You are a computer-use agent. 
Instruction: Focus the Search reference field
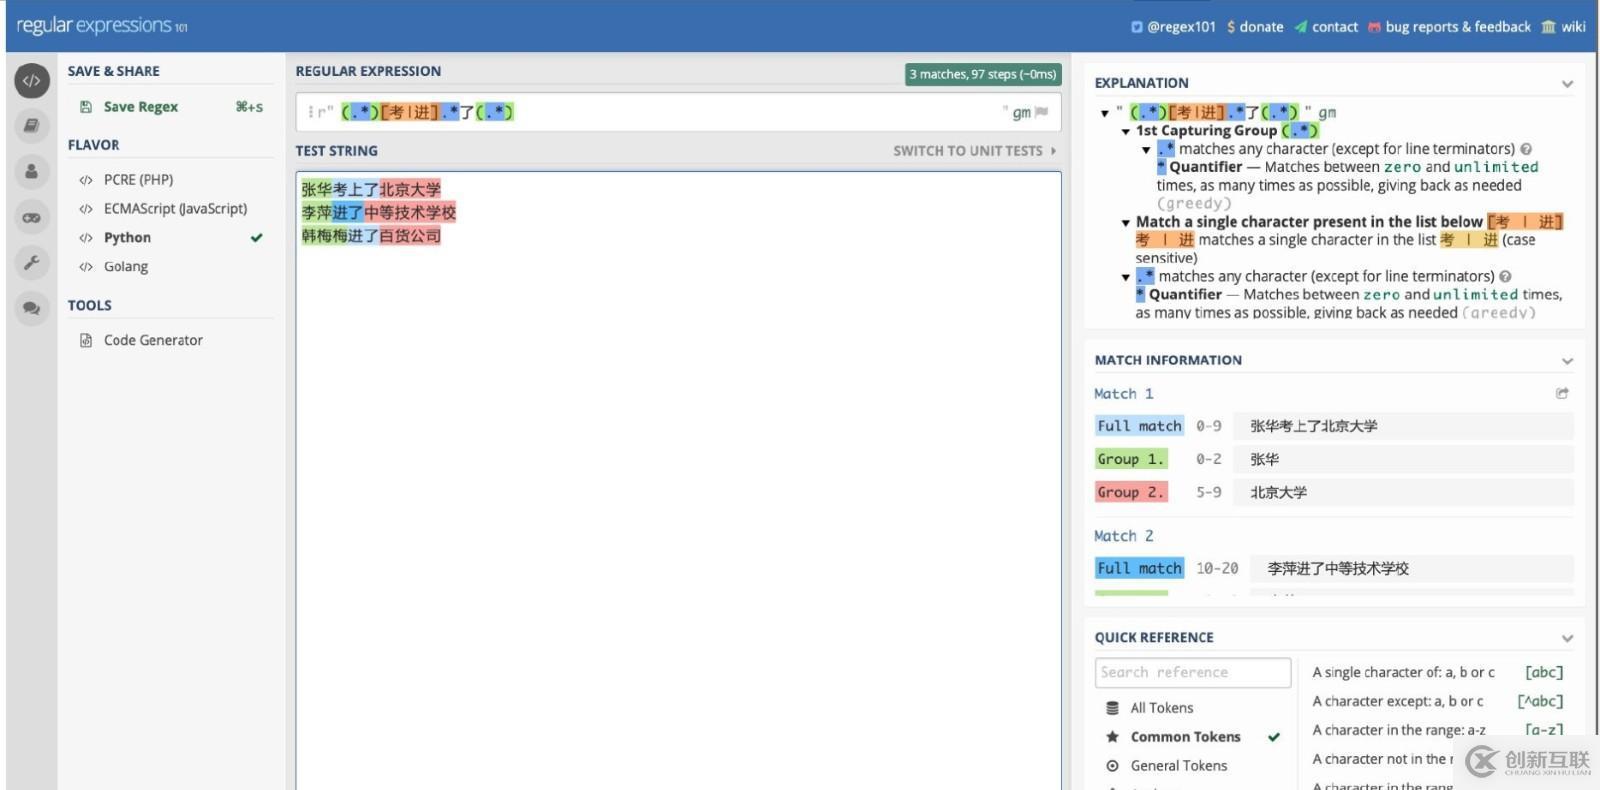(x=1193, y=672)
